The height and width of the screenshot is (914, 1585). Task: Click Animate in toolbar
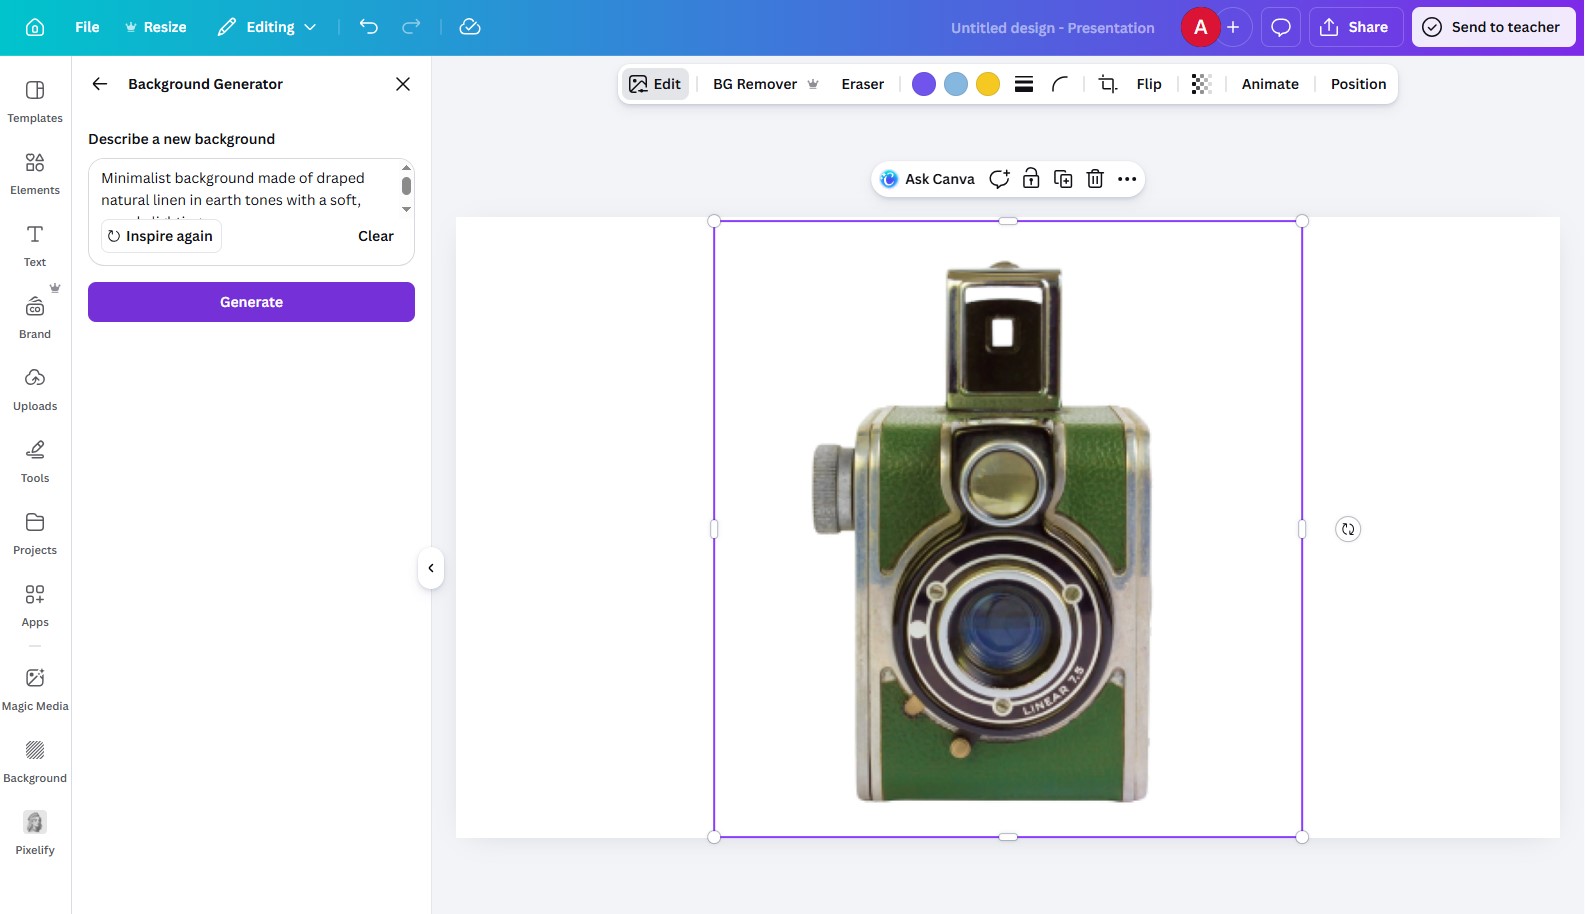coord(1270,84)
